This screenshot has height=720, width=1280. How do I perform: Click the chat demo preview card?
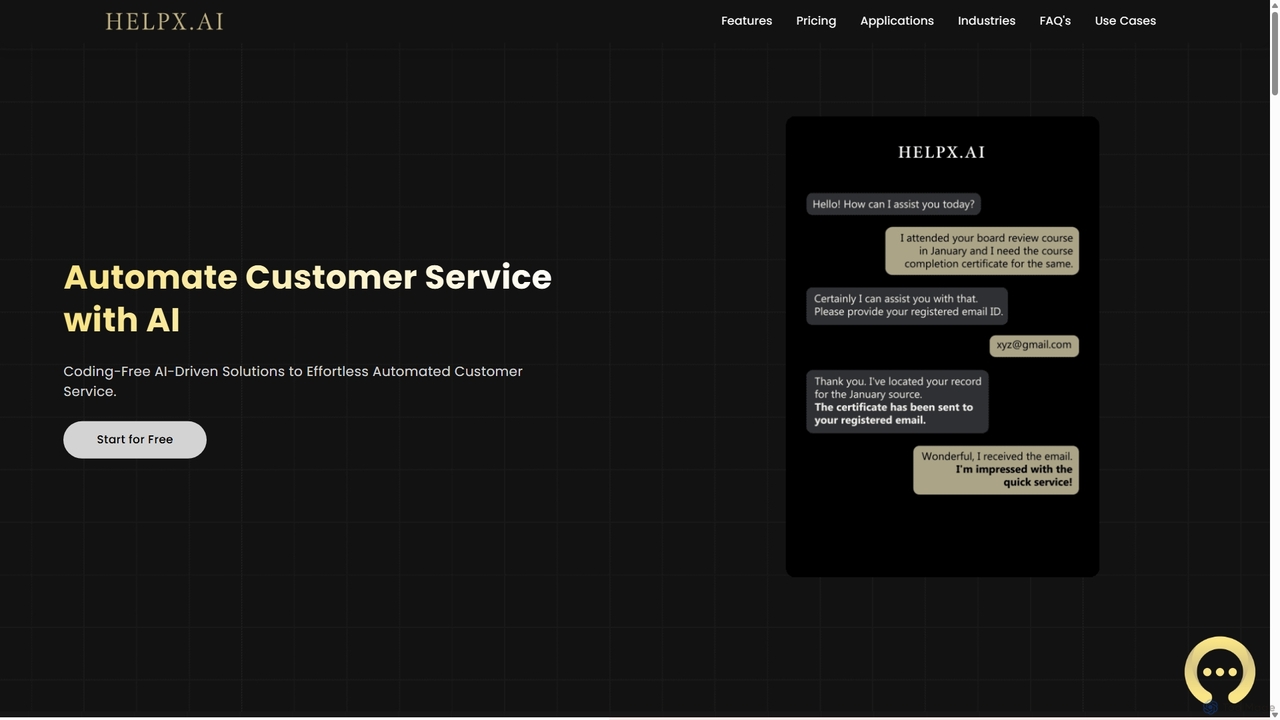coord(942,346)
